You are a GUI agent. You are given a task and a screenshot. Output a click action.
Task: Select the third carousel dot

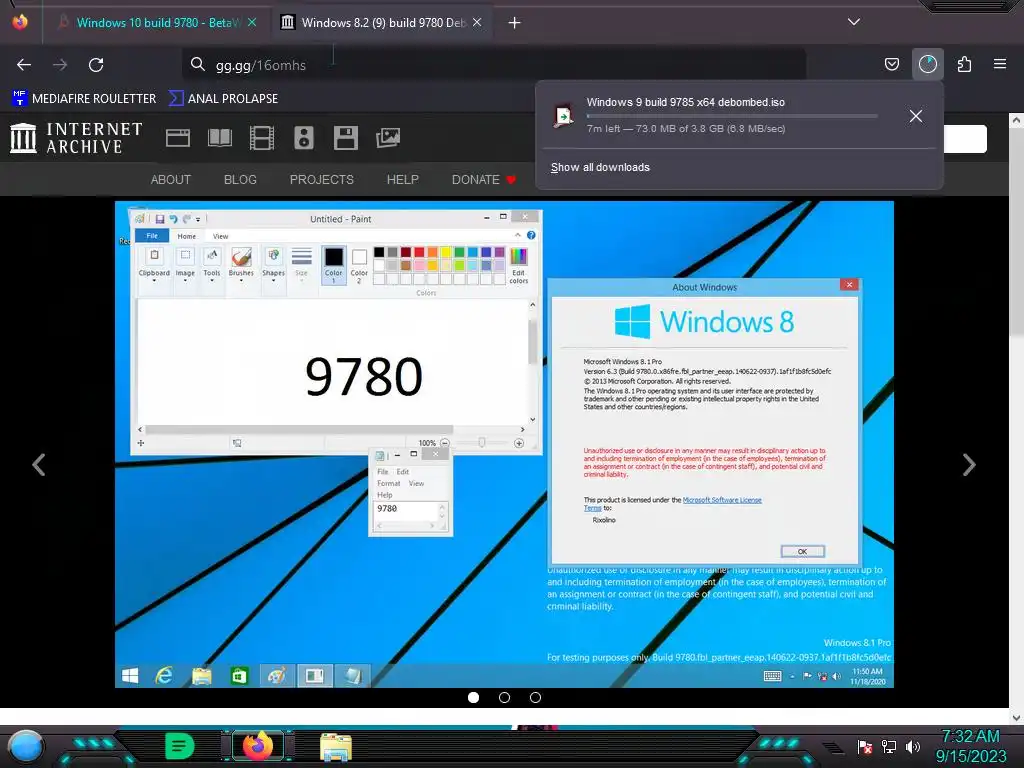(536, 697)
